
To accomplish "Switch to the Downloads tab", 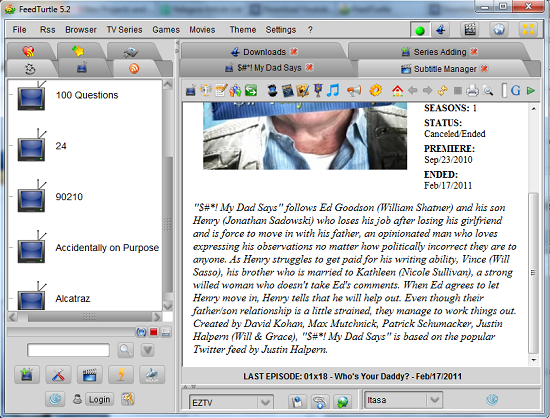I will (264, 52).
